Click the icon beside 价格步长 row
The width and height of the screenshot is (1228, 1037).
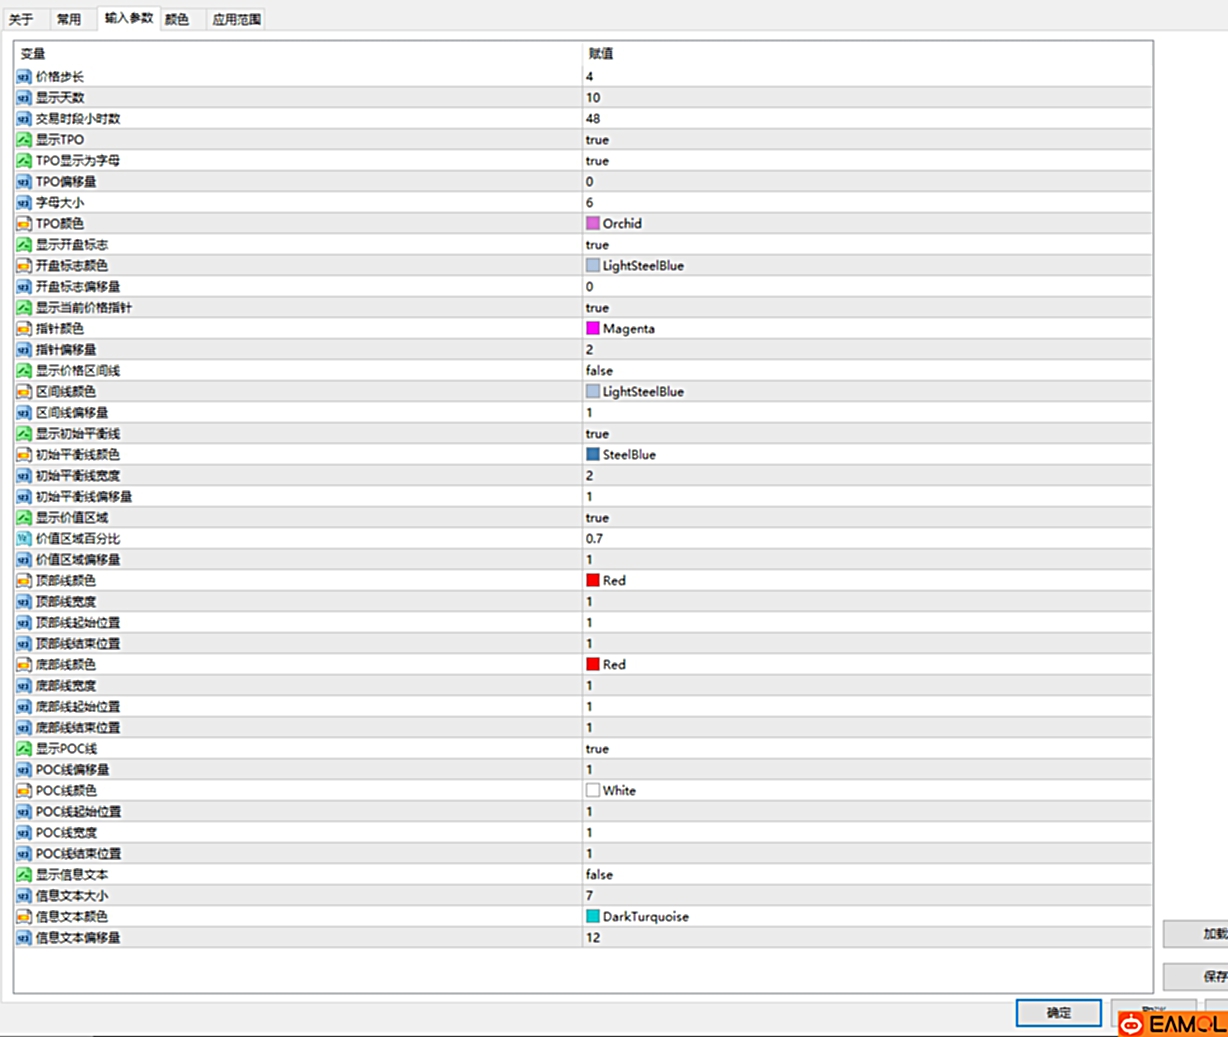coord(24,77)
